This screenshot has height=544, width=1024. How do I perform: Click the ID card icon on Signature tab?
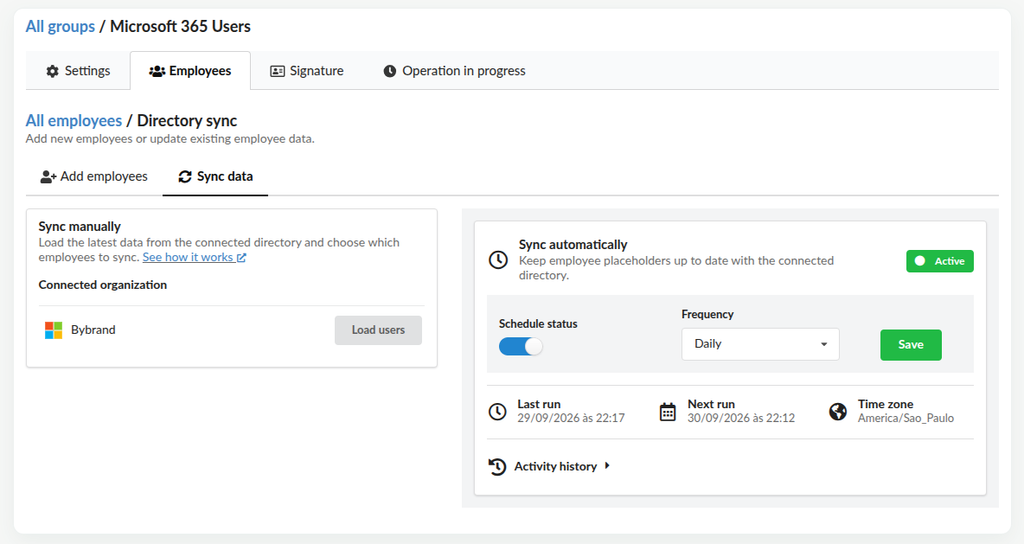(278, 71)
